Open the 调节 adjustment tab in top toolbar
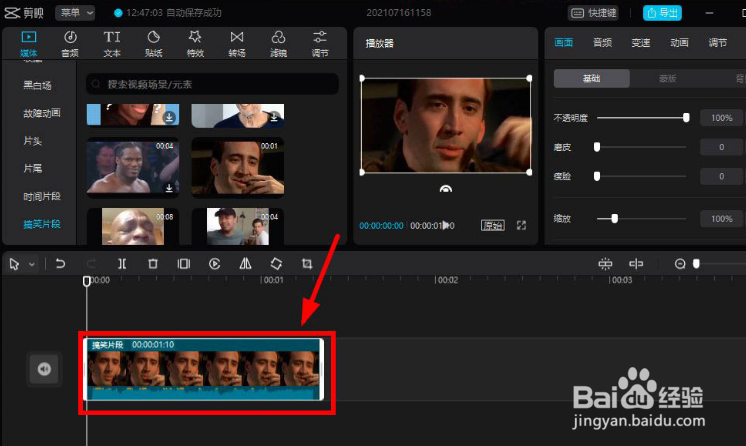The image size is (746, 446). [320, 43]
